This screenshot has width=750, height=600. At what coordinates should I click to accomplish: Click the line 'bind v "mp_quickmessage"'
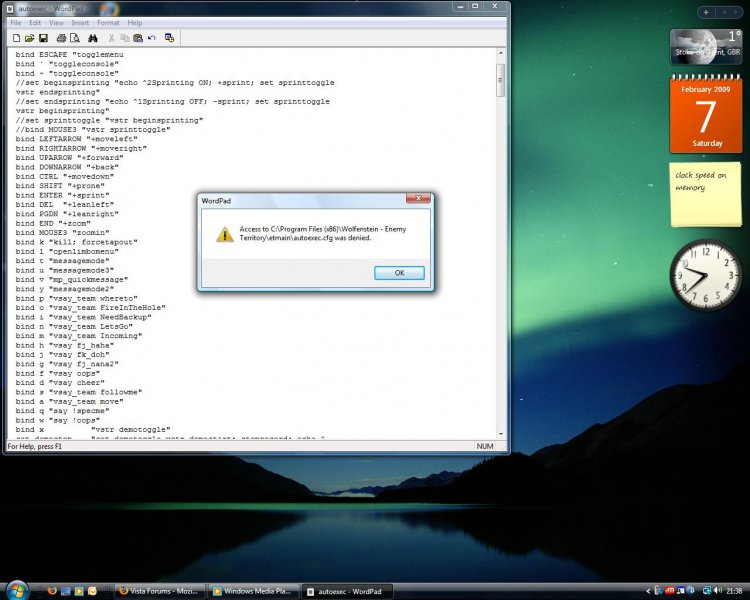[72, 279]
